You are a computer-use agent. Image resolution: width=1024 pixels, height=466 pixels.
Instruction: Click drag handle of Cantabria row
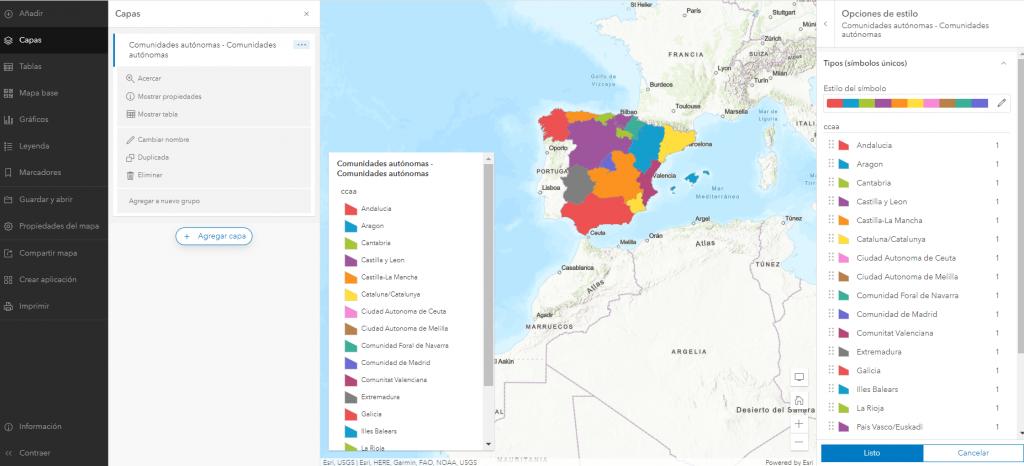point(831,183)
